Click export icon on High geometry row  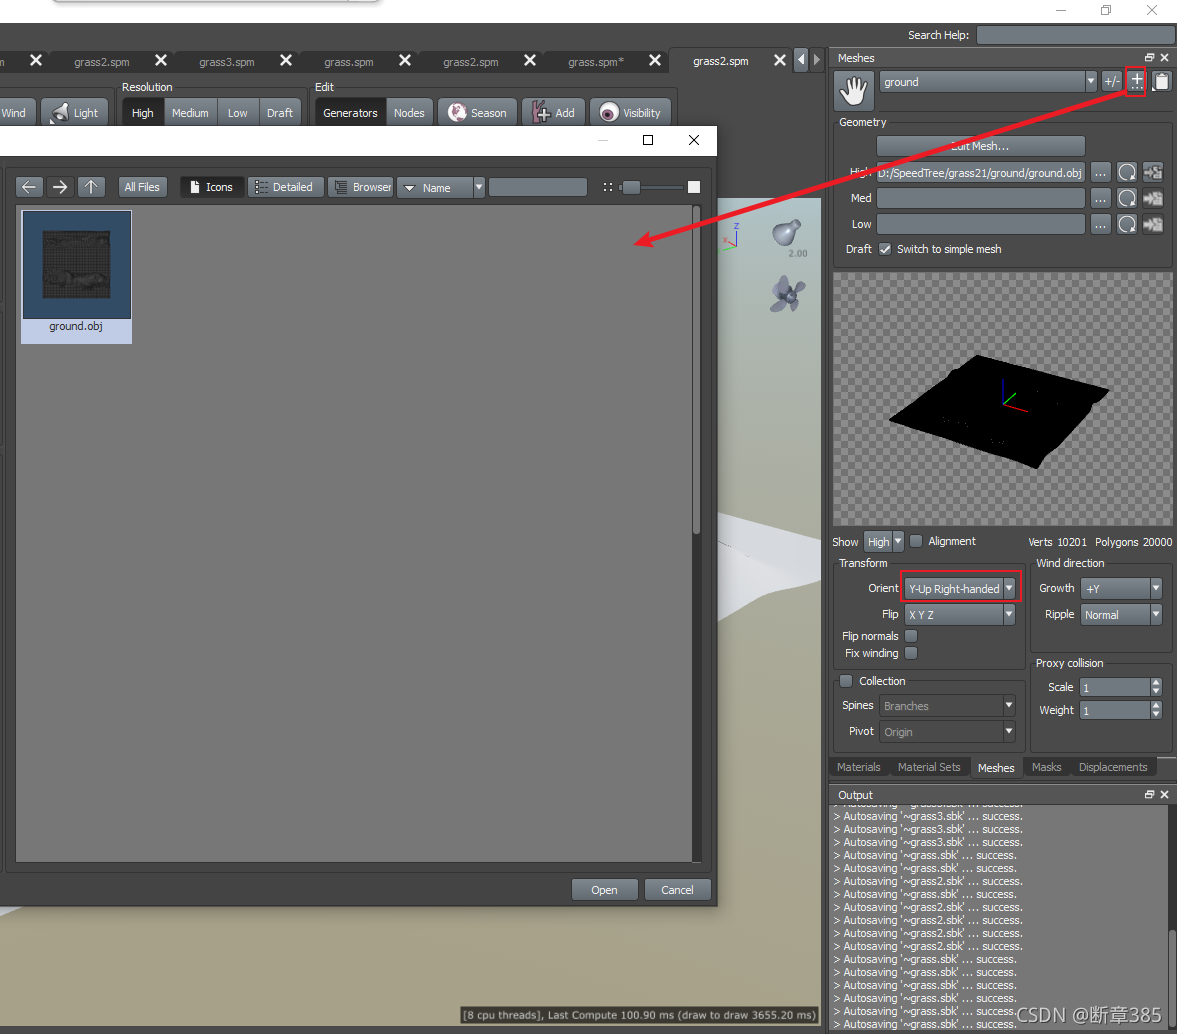[1152, 173]
